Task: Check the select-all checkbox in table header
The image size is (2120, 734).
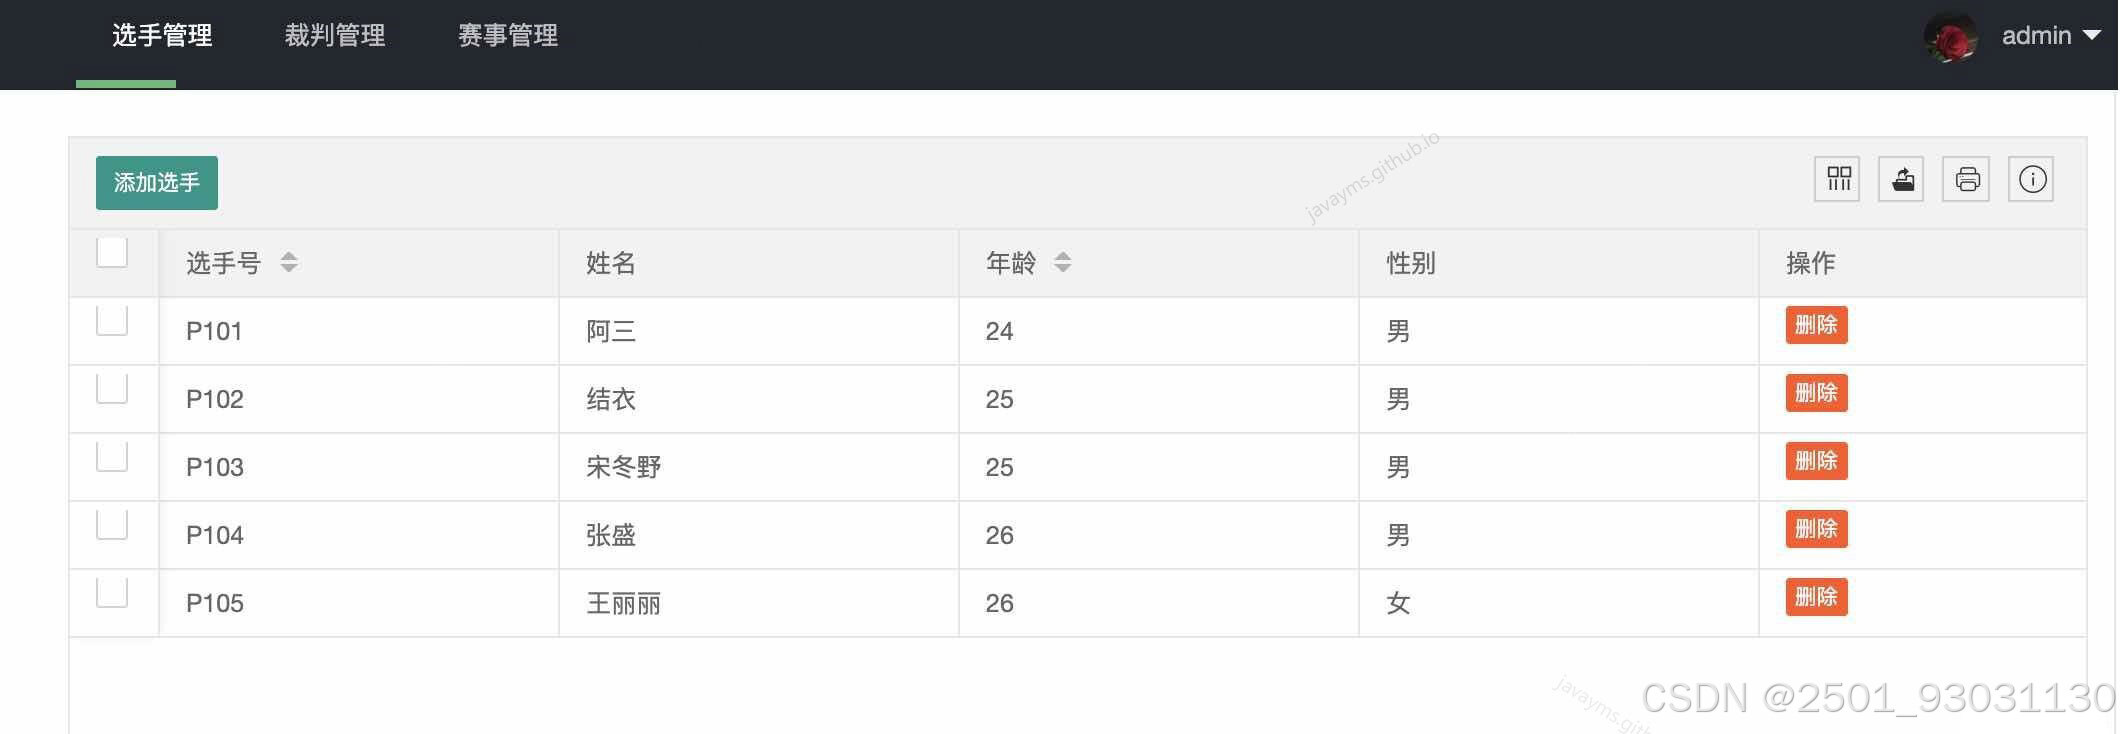Action: 112,253
